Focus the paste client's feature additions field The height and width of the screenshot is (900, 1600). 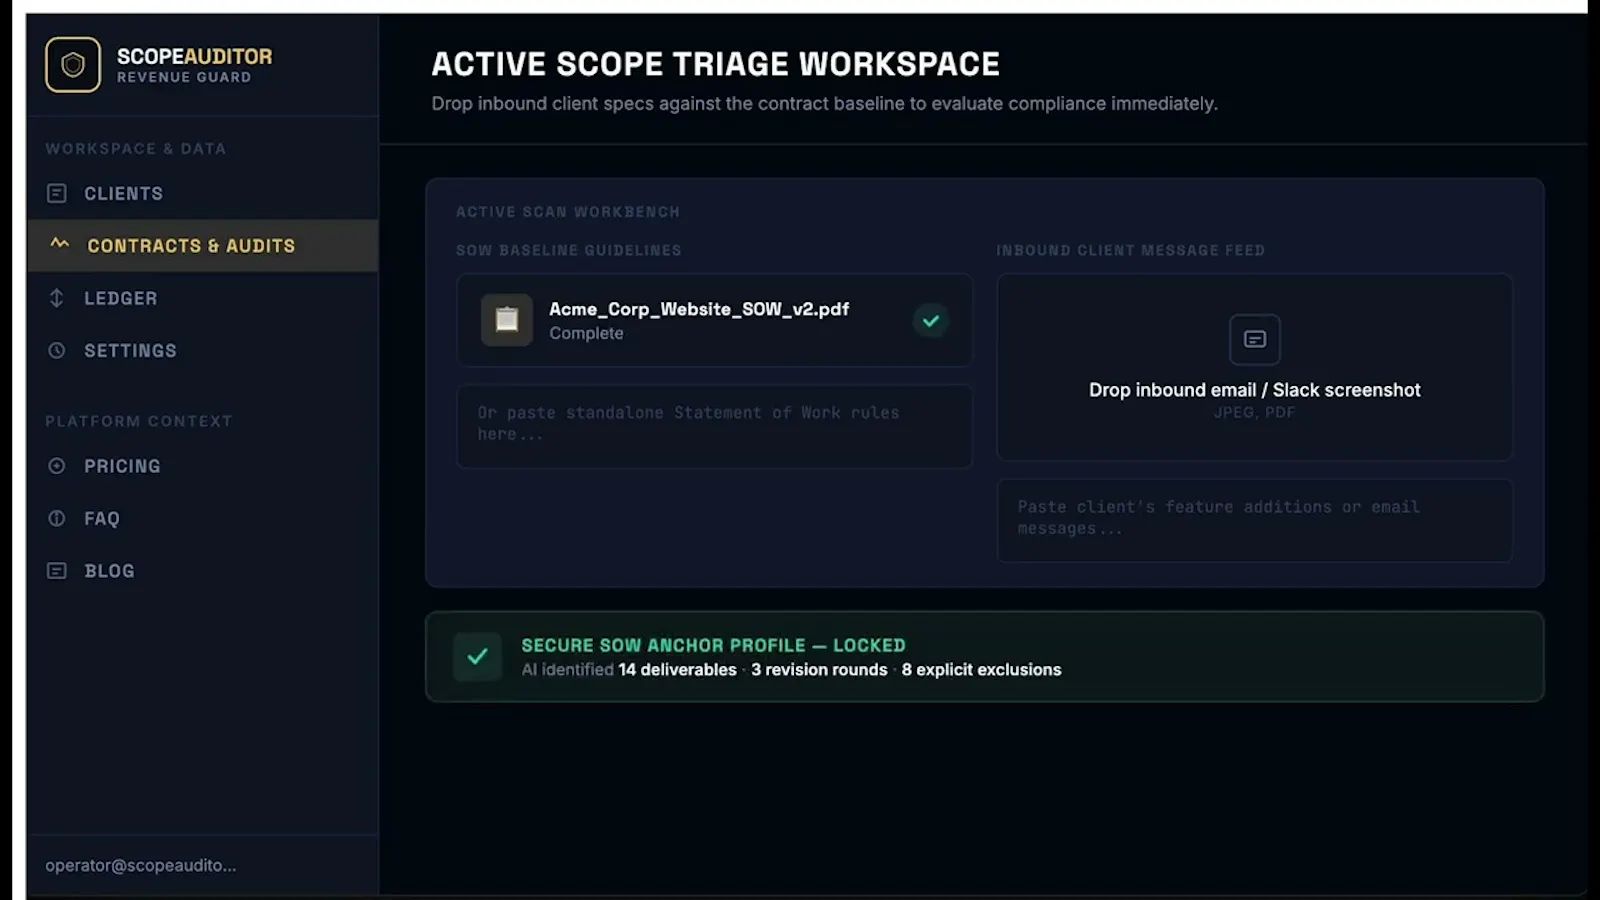1254,520
